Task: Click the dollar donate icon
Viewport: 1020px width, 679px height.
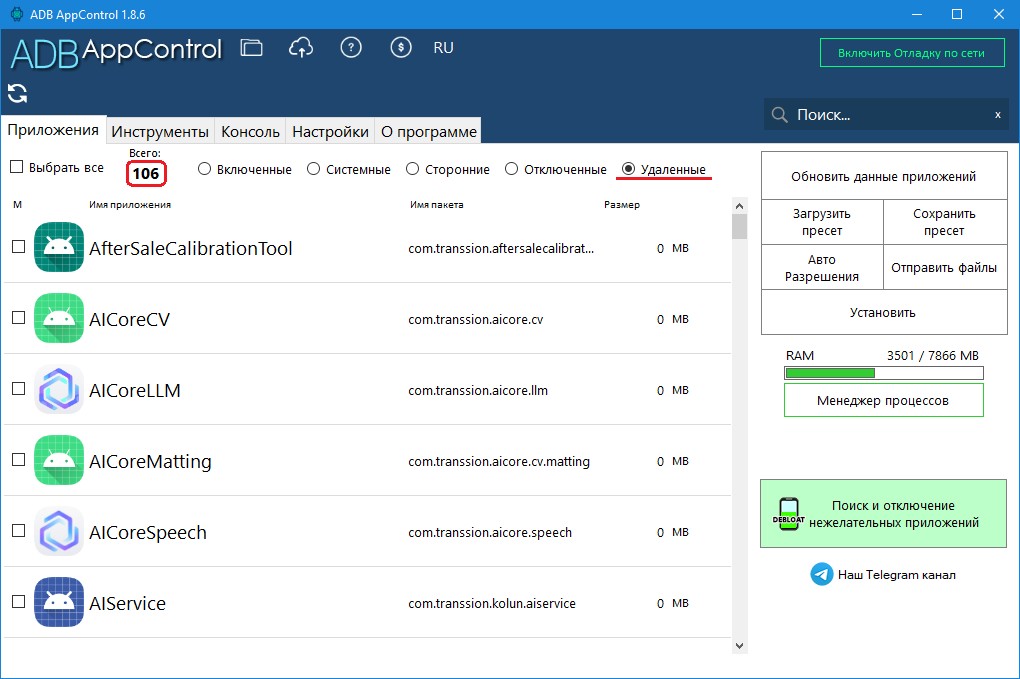Action: (x=401, y=47)
